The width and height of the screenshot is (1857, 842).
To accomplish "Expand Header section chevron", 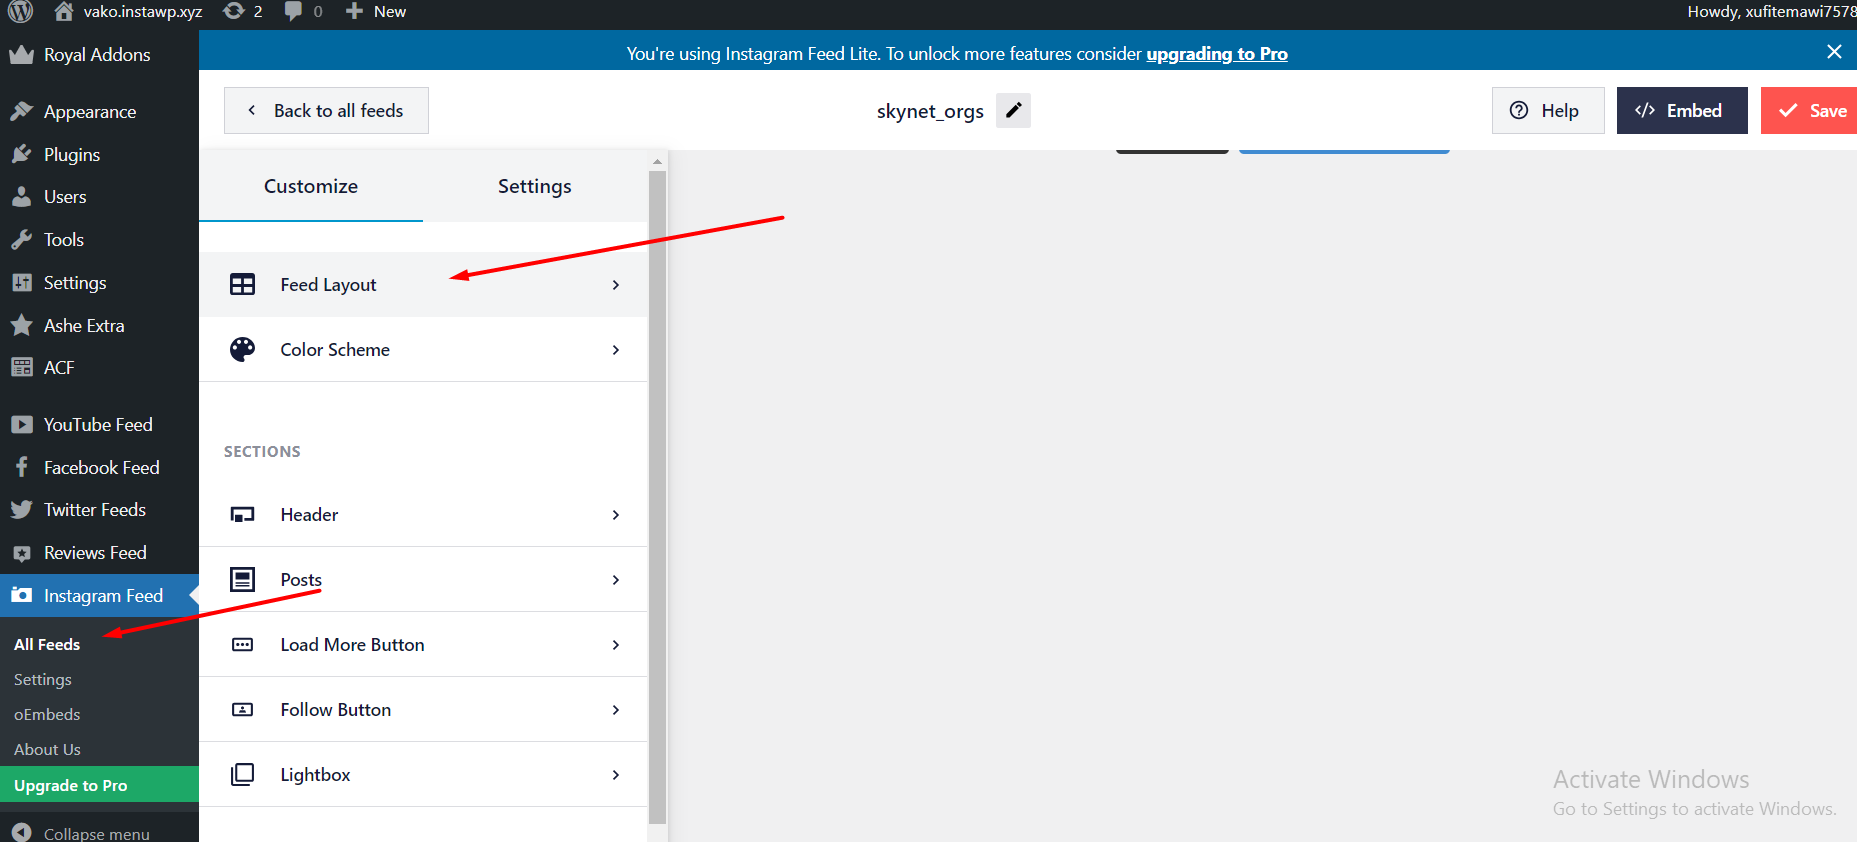I will point(615,514).
